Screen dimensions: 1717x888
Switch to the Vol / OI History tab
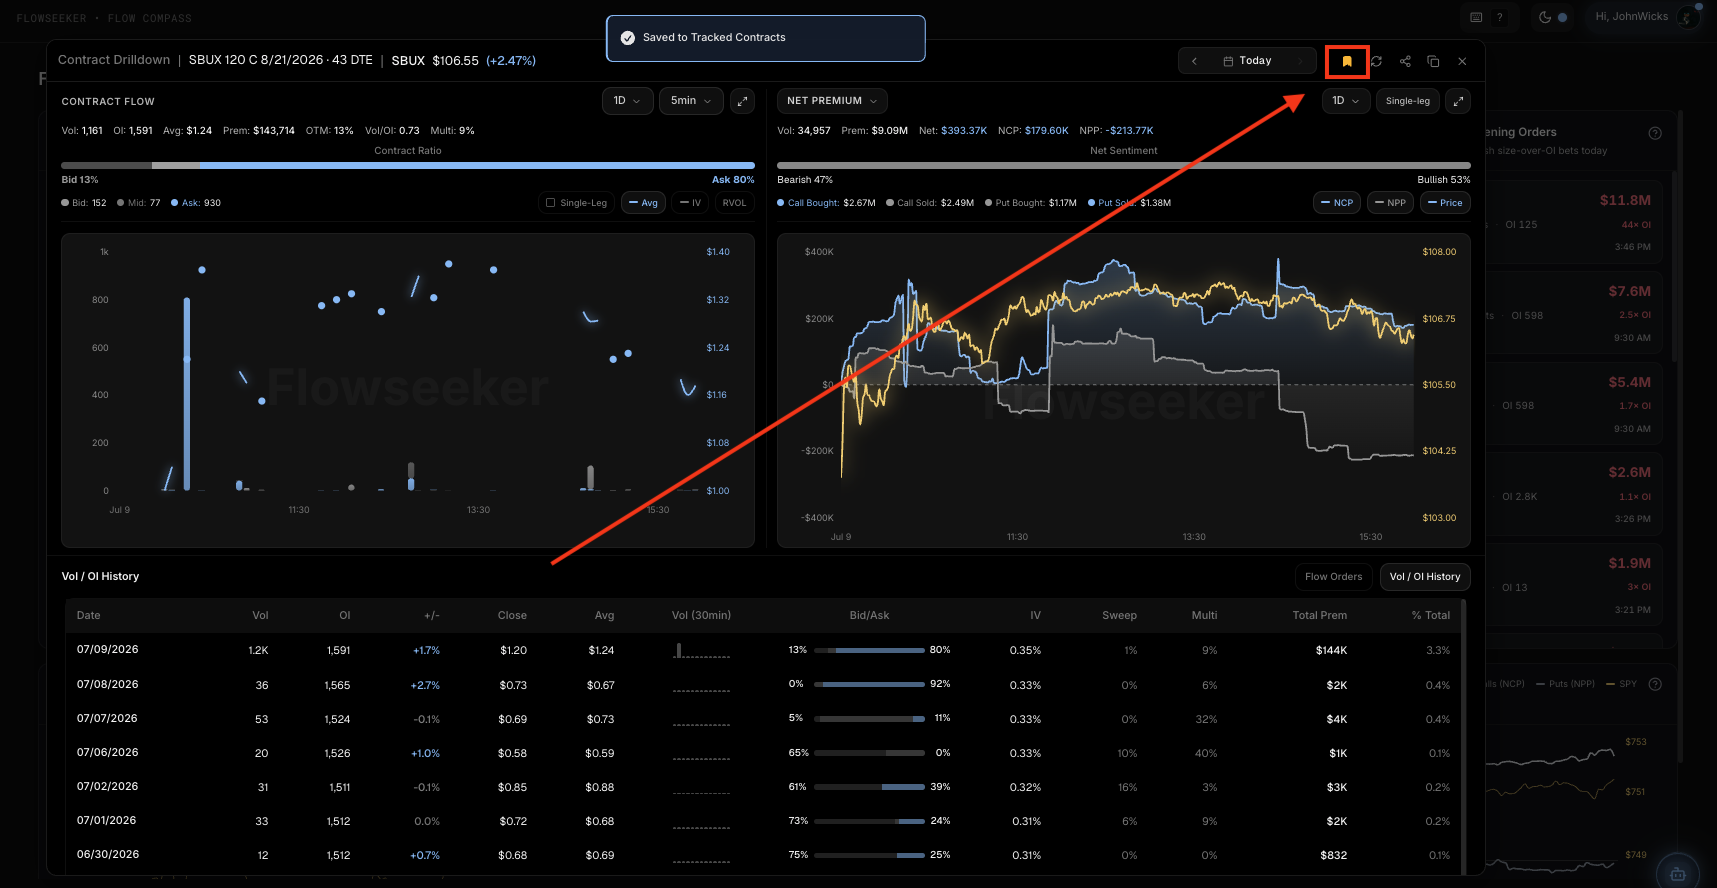(1425, 577)
